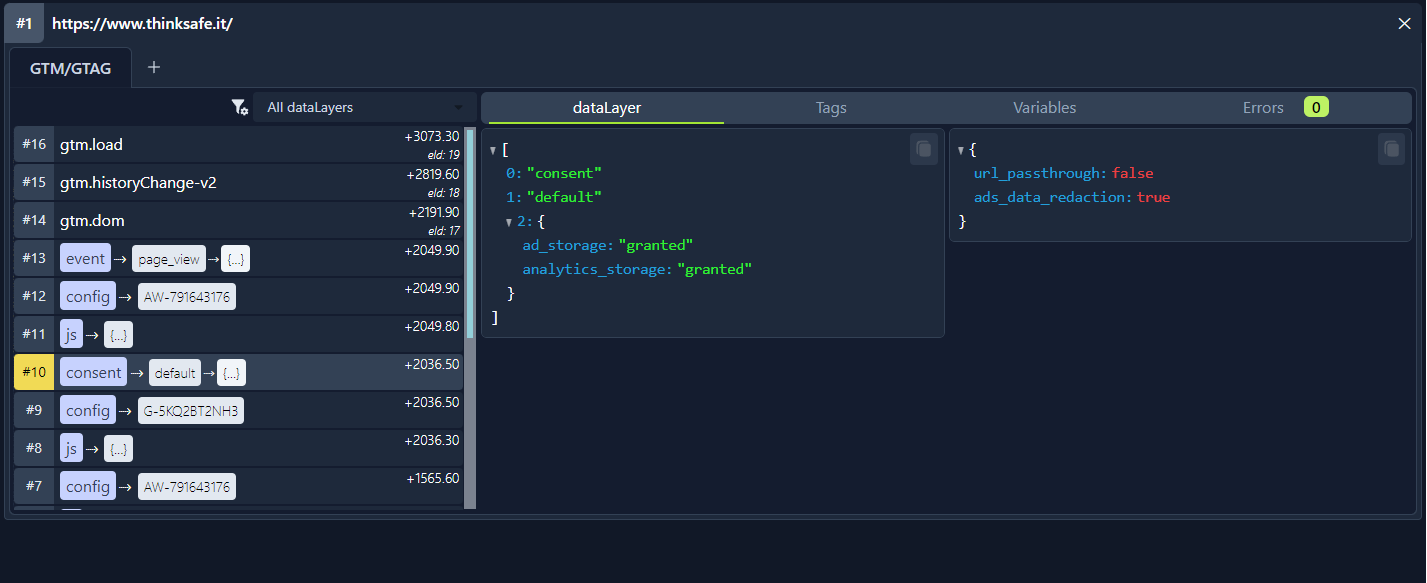This screenshot has height=583, width=1427.
Task: Click timestamp +2191.90 on gtm.dom
Action: [x=434, y=213]
